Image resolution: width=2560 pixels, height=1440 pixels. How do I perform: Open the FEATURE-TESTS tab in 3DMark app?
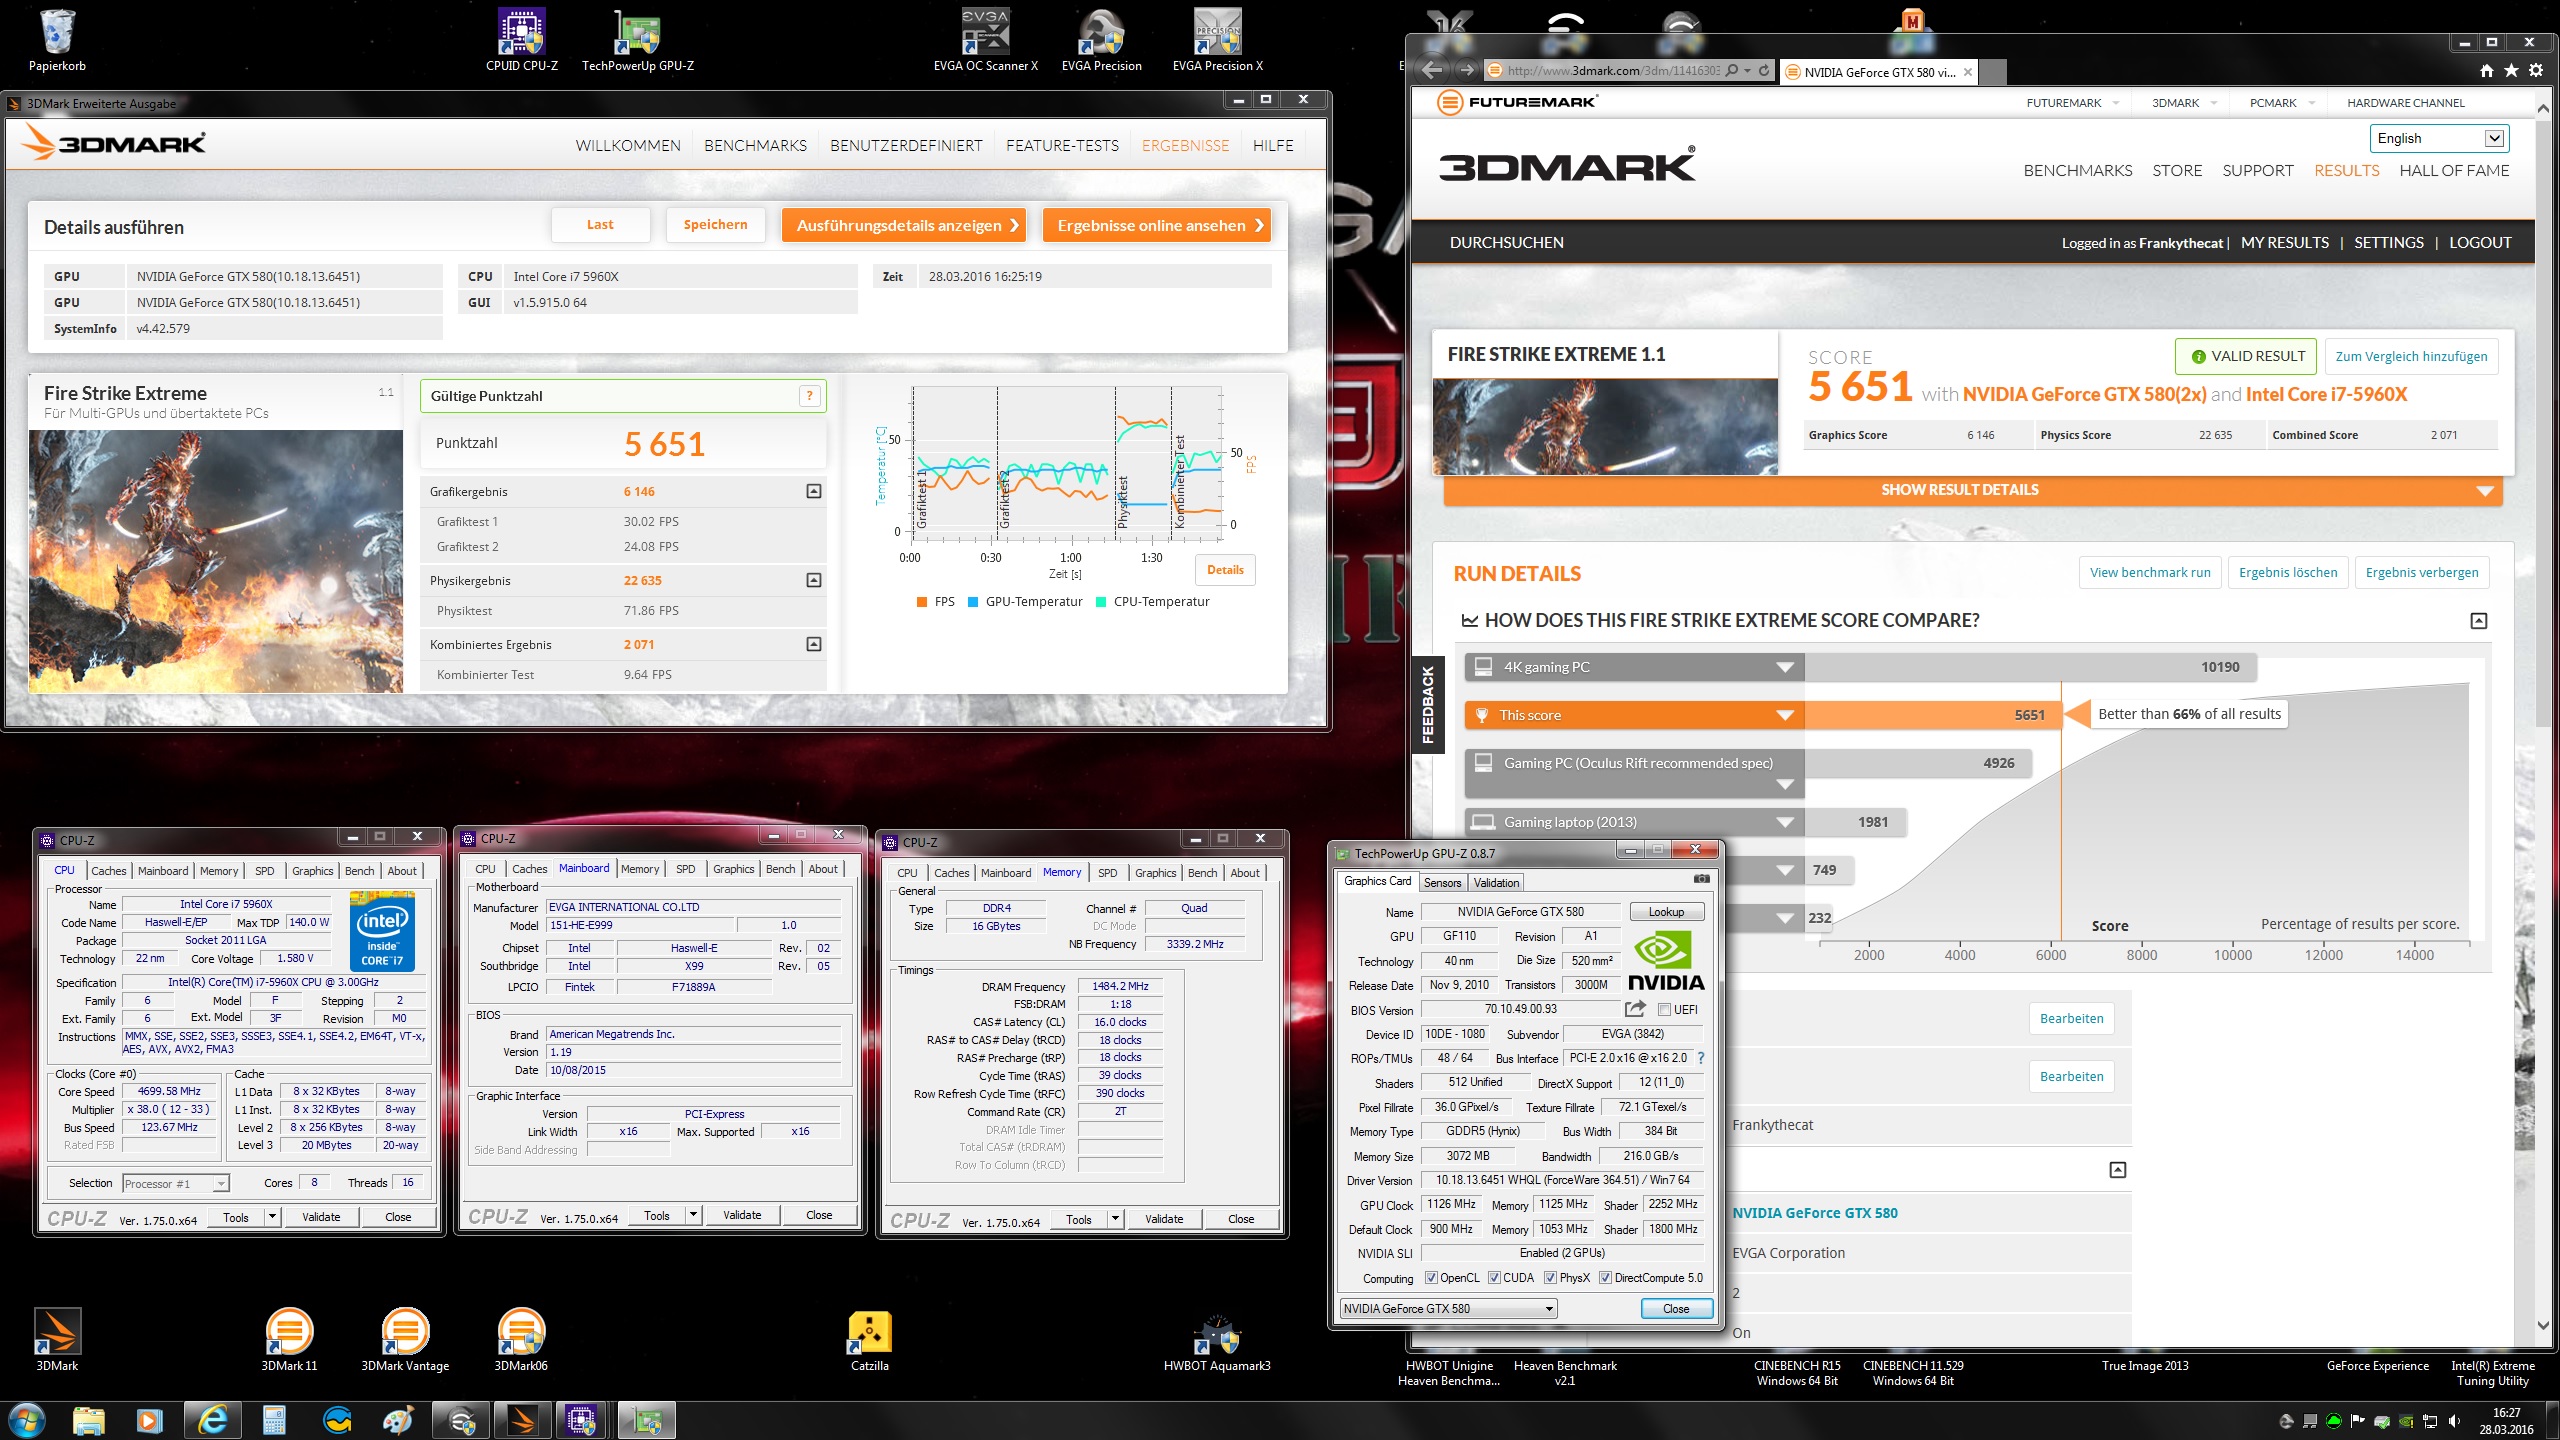point(1062,145)
